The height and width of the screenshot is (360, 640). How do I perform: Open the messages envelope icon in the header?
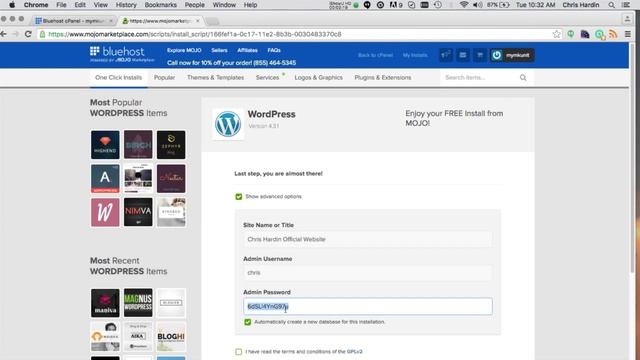click(x=463, y=55)
